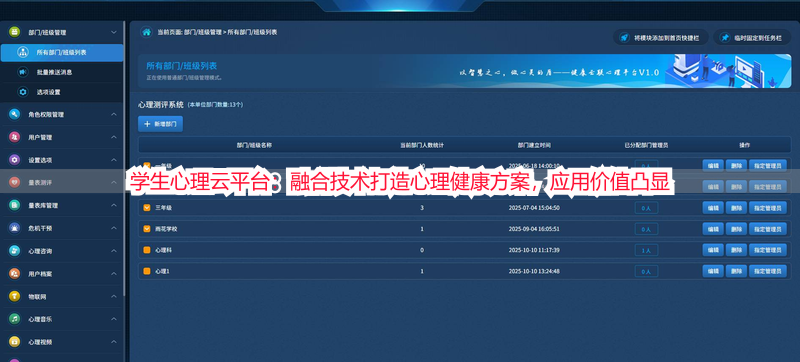800x362 pixels.
Task: Expand 心理音乐 using its chevron
Action: 114,319
